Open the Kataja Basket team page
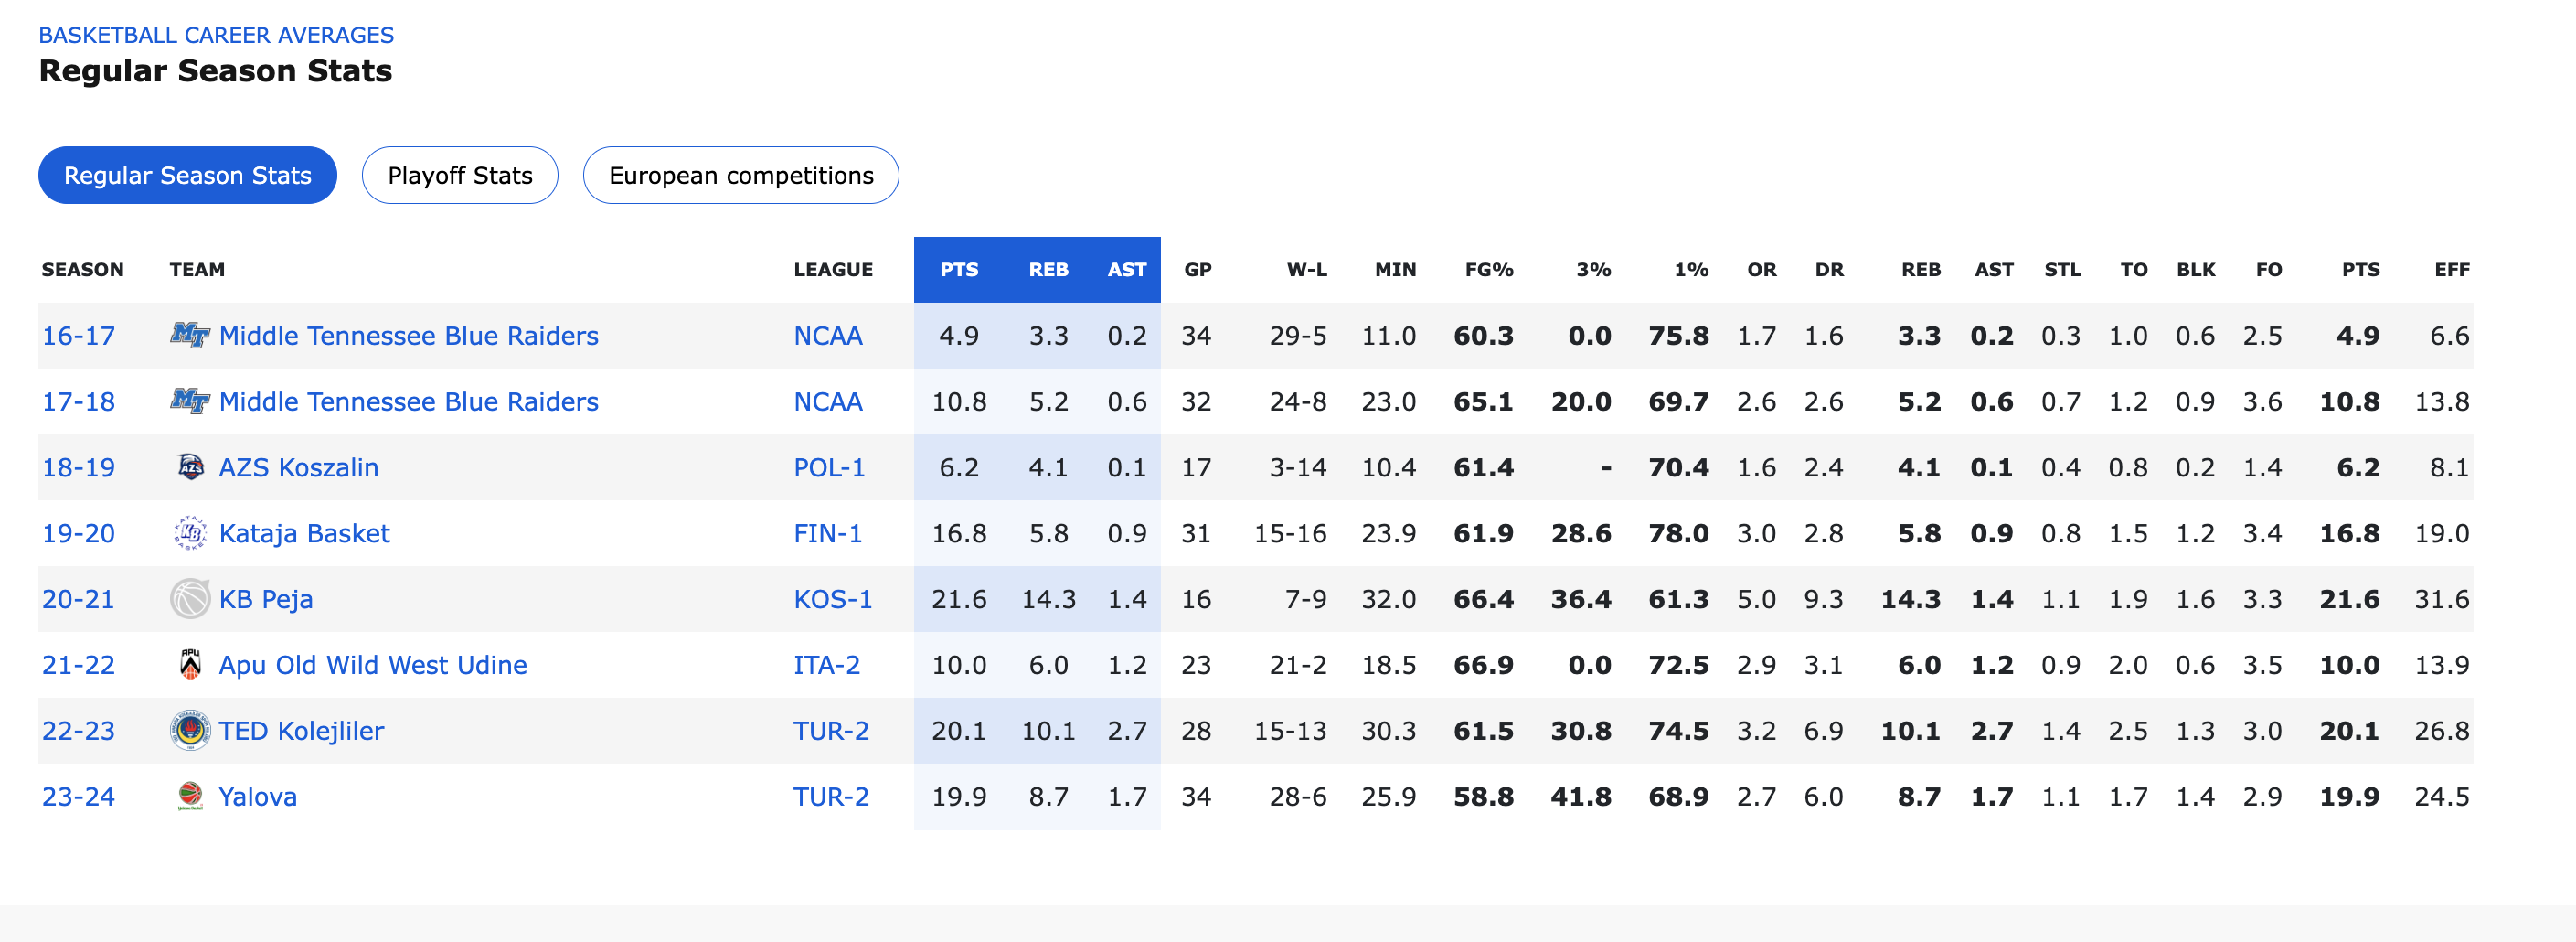Image resolution: width=2576 pixels, height=942 pixels. tap(304, 533)
